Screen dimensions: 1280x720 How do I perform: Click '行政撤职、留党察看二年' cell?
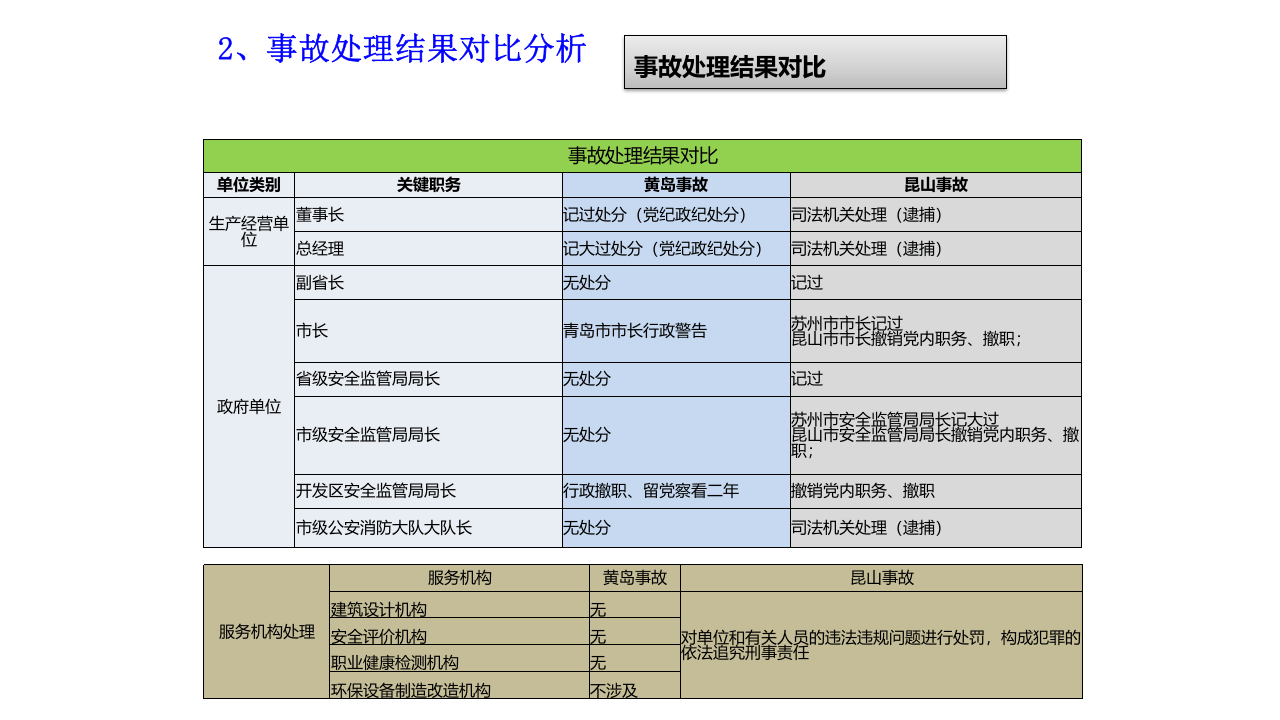tap(676, 491)
